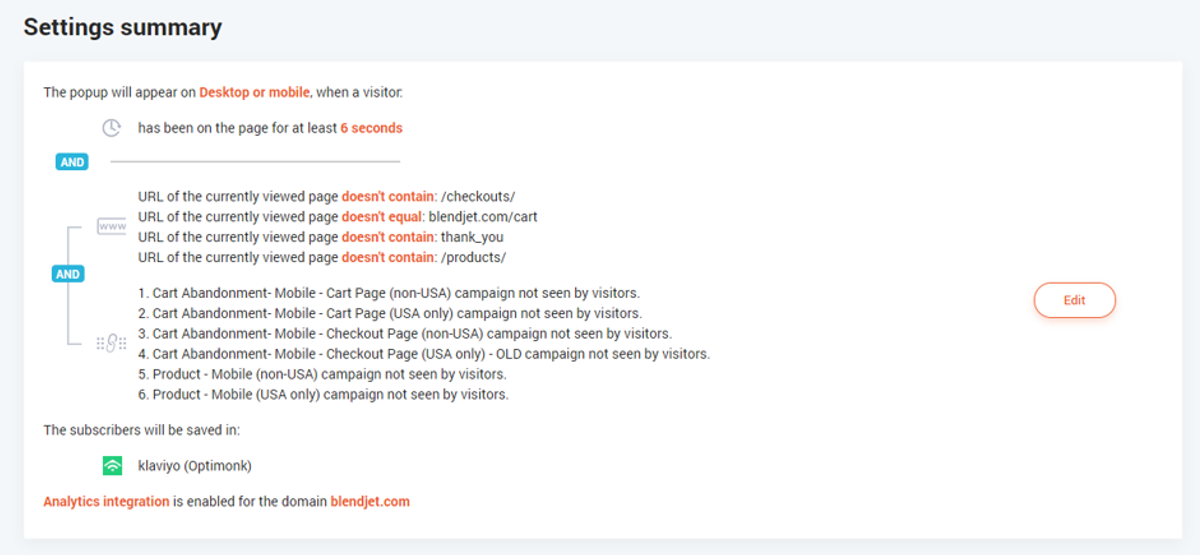
Task: Click the blendjet.com domain link
Action: (370, 501)
